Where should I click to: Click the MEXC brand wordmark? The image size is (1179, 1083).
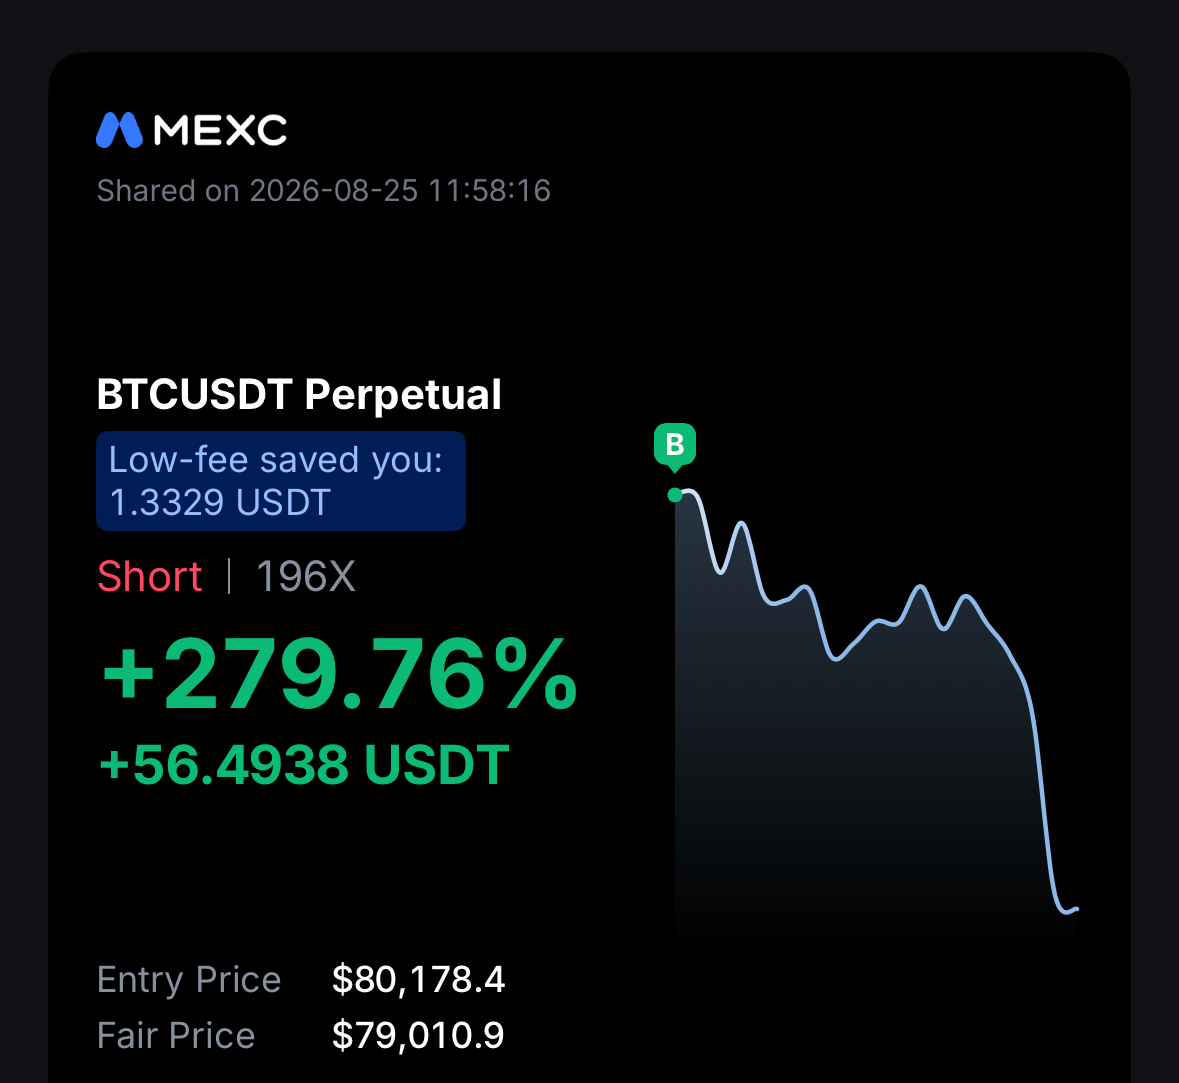pos(220,130)
